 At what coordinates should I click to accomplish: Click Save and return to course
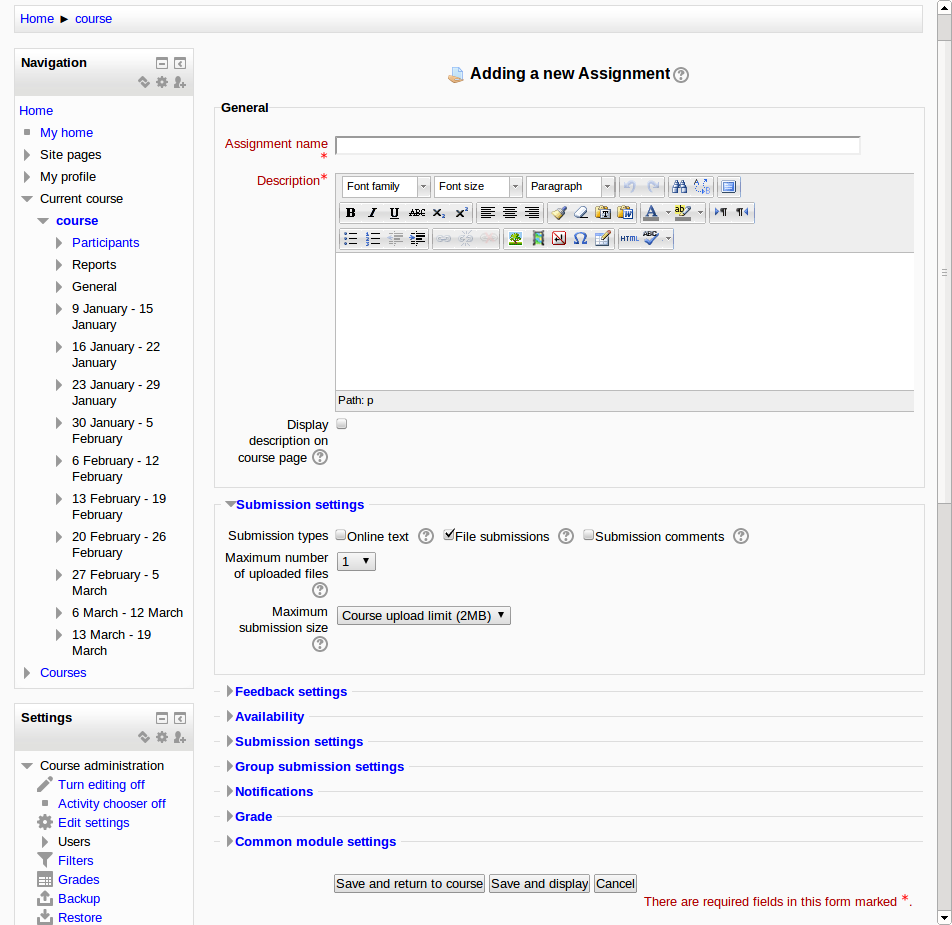[409, 884]
